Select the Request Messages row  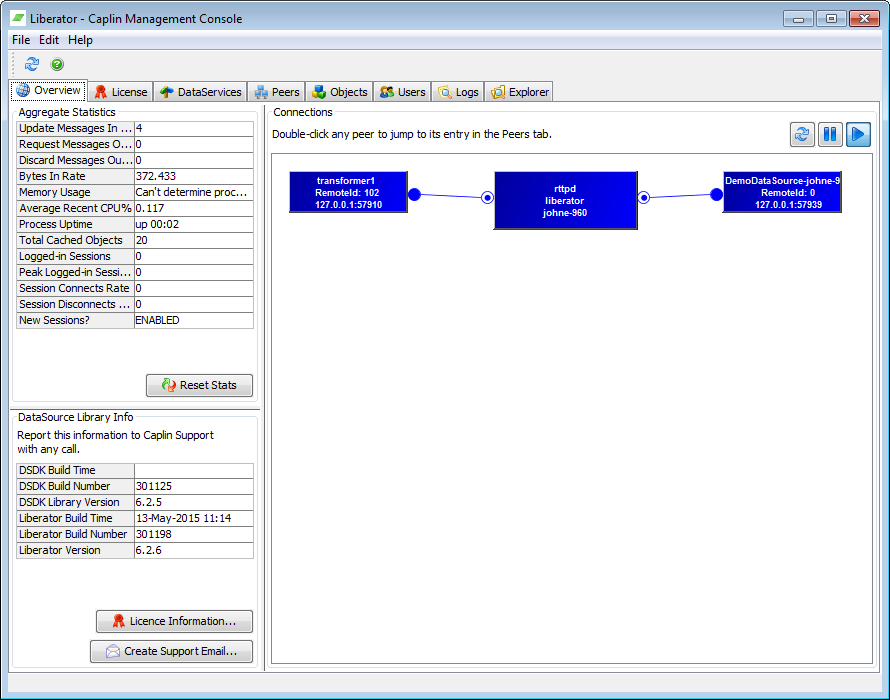[x=135, y=144]
